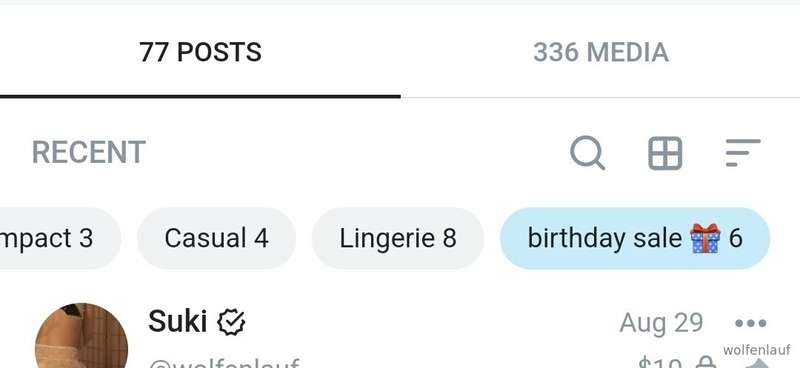Screen dimensions: 800x368
Task: Toggle the Lingerie 8 filter chip
Action: point(398,238)
